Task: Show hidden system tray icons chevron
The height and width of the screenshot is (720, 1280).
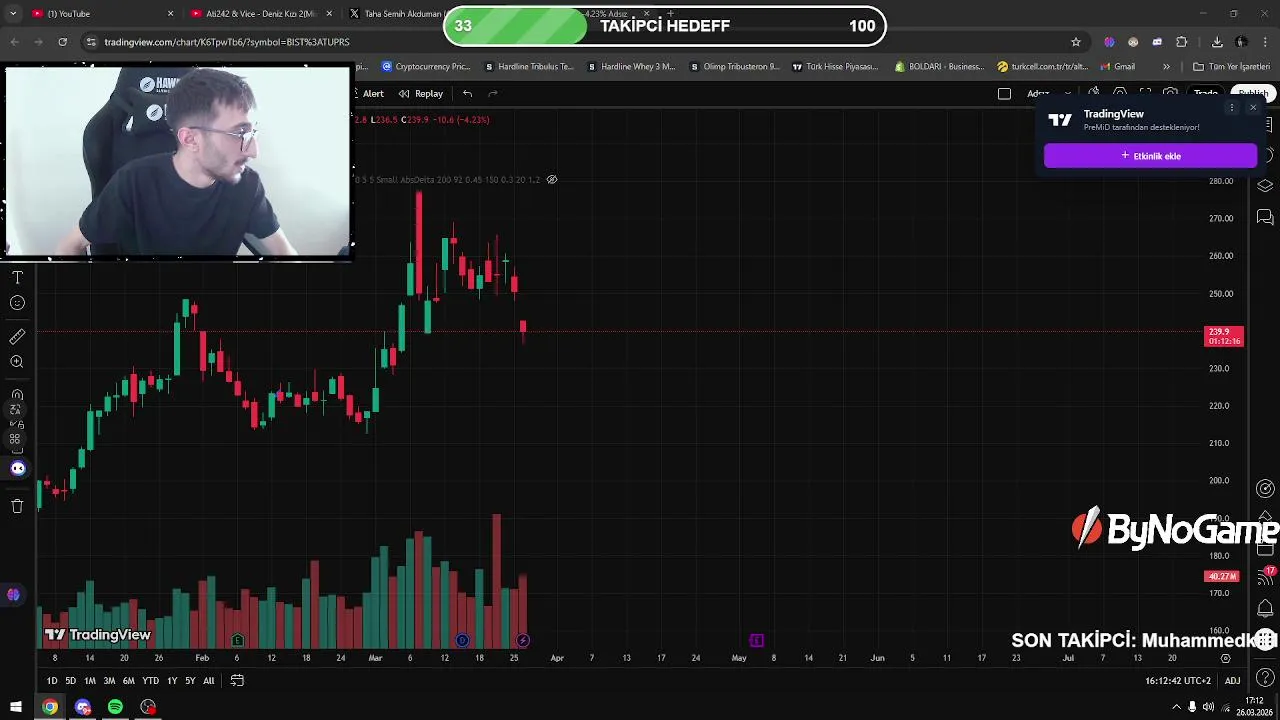Action: tap(1176, 707)
